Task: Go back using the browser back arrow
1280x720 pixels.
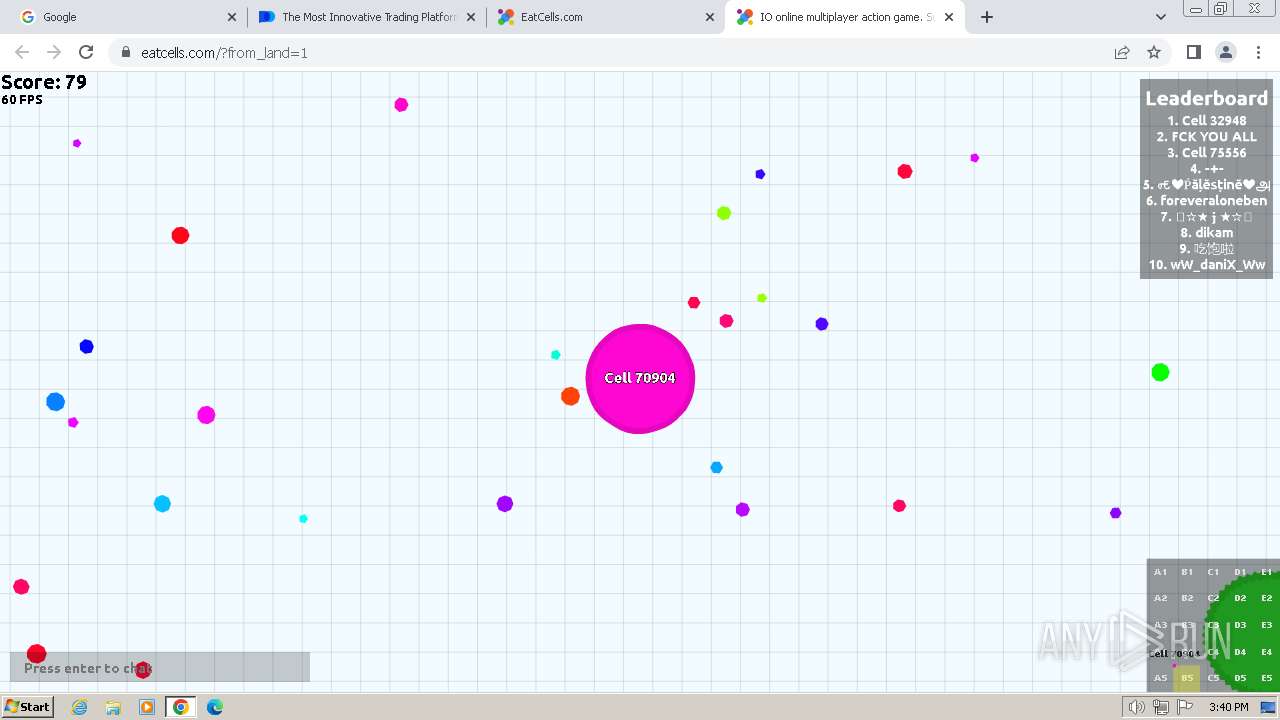Action: (x=22, y=52)
